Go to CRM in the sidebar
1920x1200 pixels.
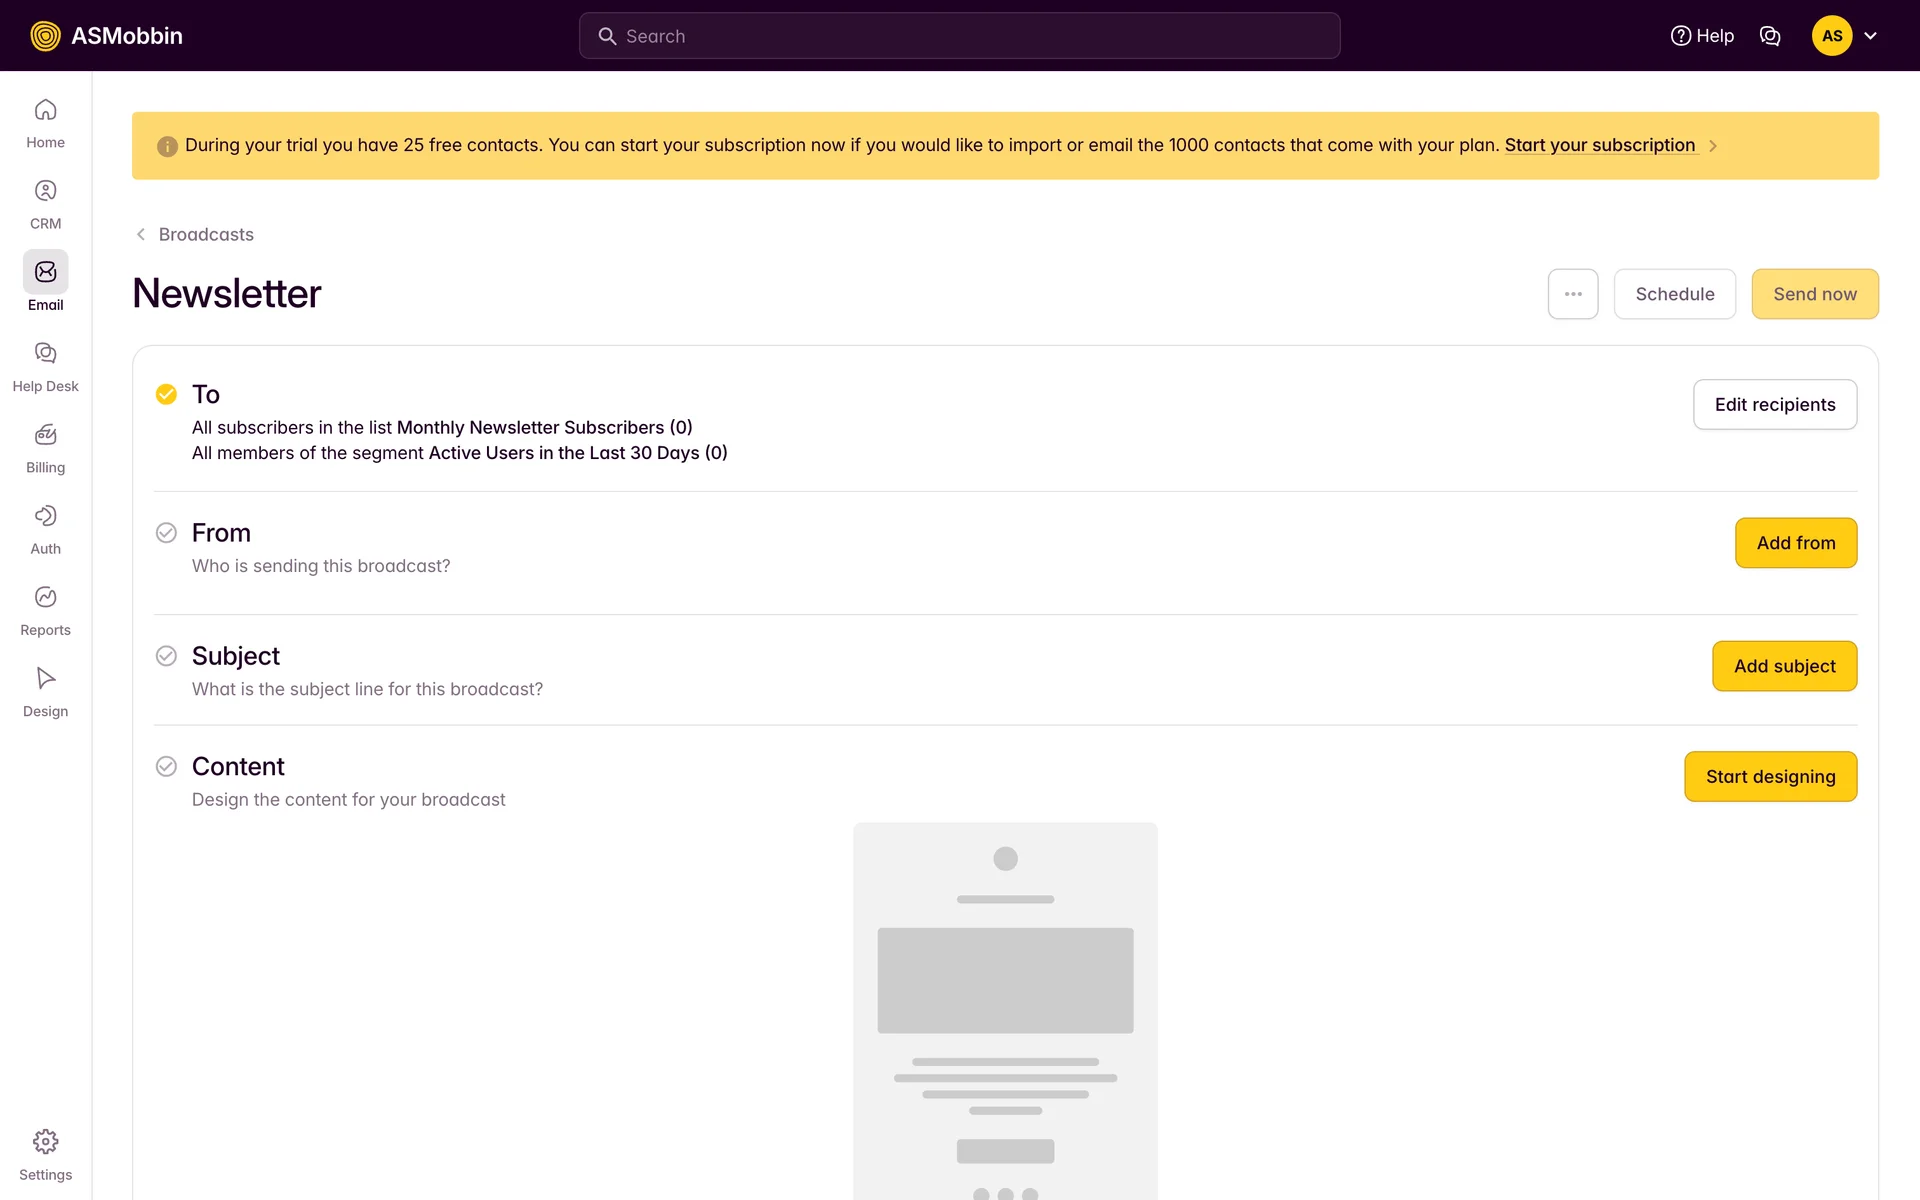tap(45, 191)
